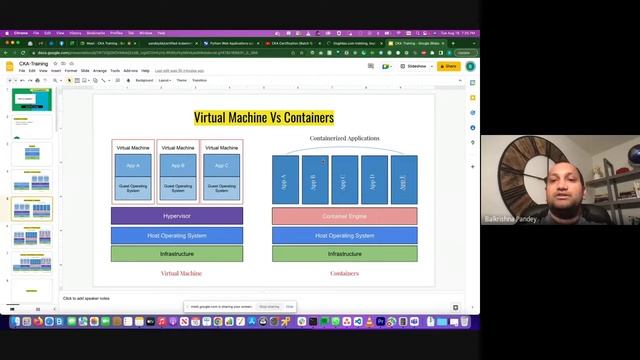Open the Slide menu
The height and width of the screenshot is (360, 640).
pyautogui.click(x=85, y=71)
